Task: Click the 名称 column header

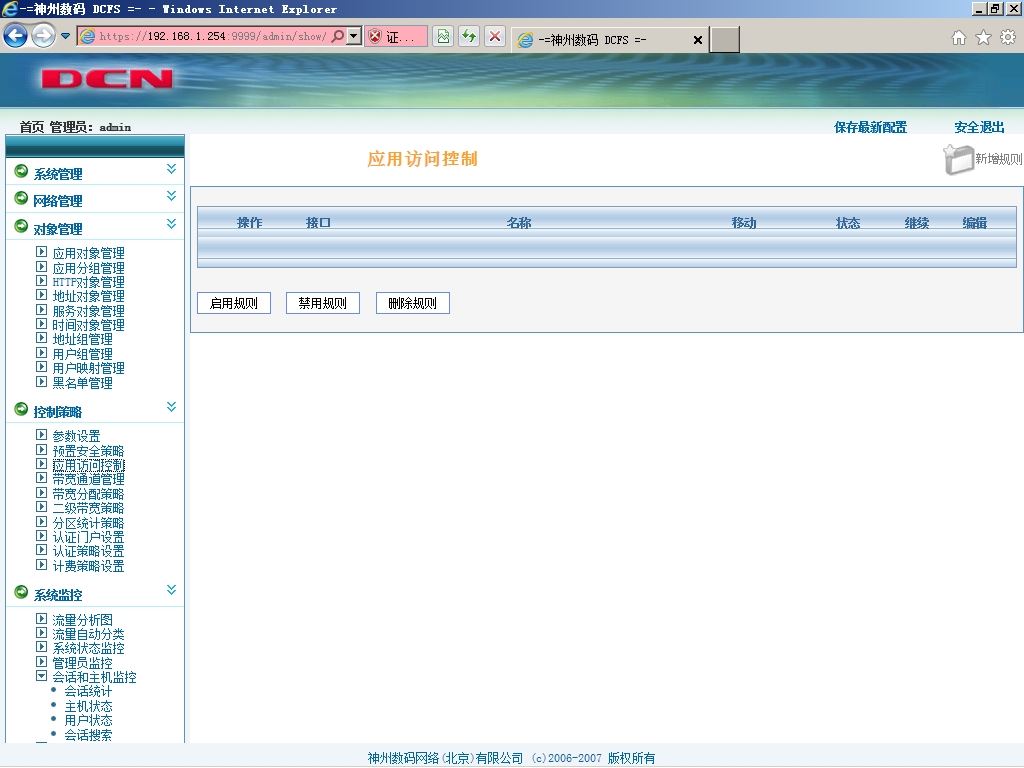Action: tap(519, 223)
